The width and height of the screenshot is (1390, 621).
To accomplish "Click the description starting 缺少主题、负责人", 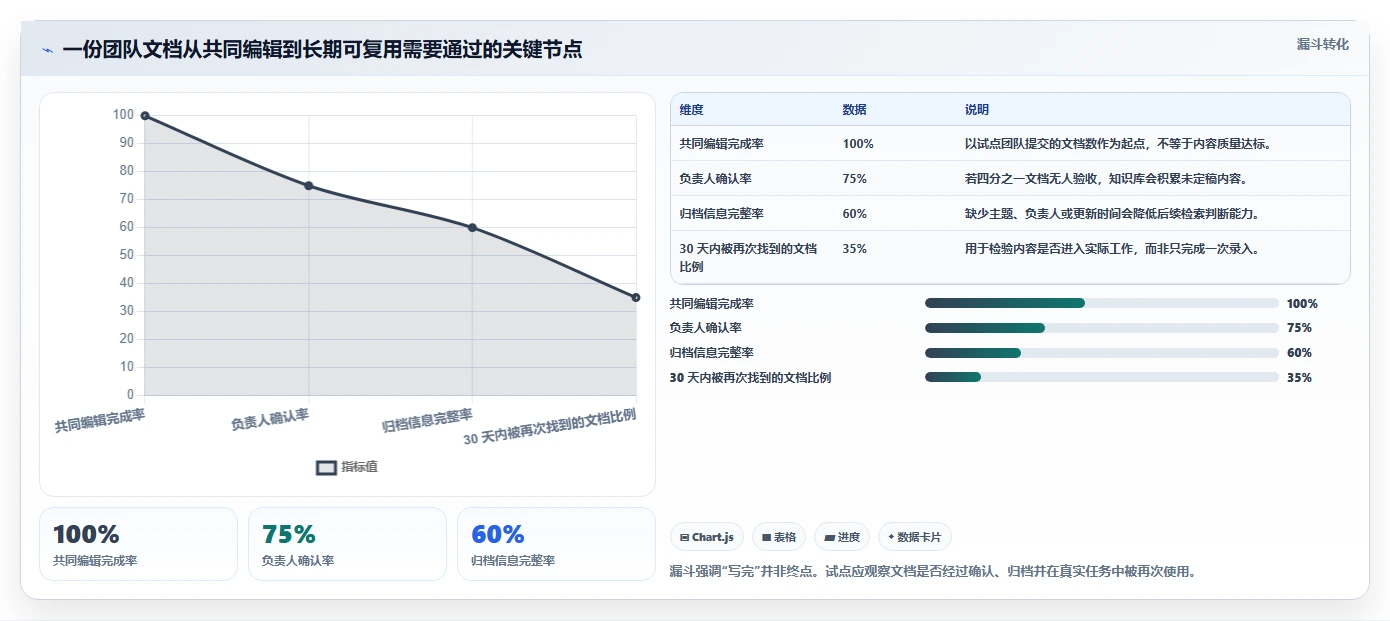I will [1112, 214].
